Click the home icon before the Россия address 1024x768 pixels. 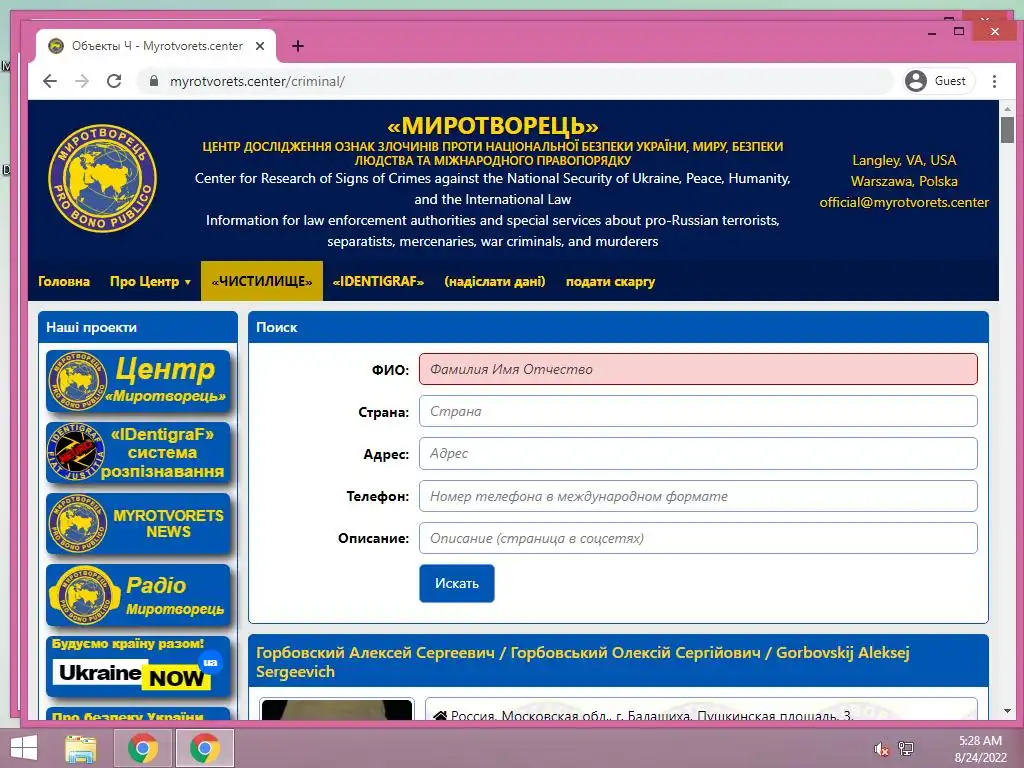(440, 716)
